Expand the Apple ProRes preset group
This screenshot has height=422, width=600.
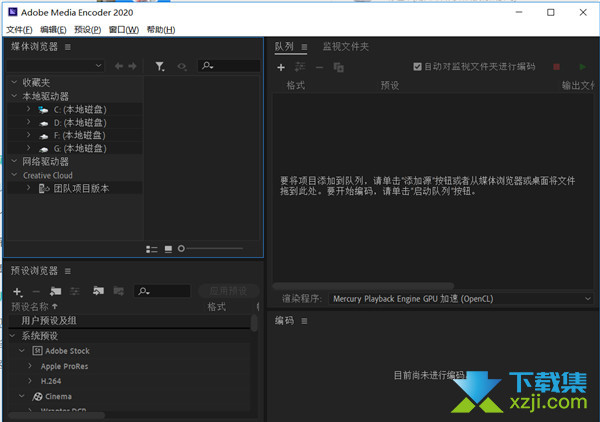[x=30, y=366]
